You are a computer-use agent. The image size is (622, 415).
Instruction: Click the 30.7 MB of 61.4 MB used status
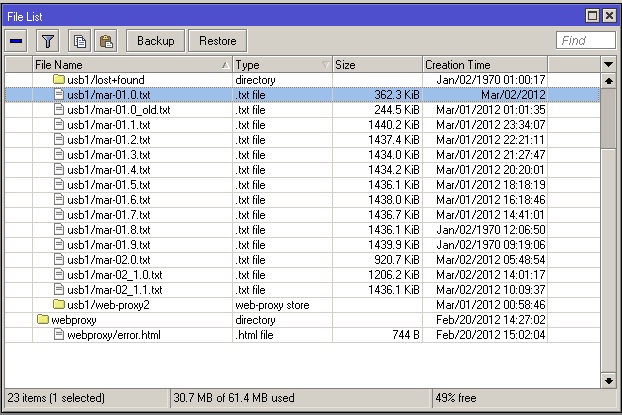234,398
